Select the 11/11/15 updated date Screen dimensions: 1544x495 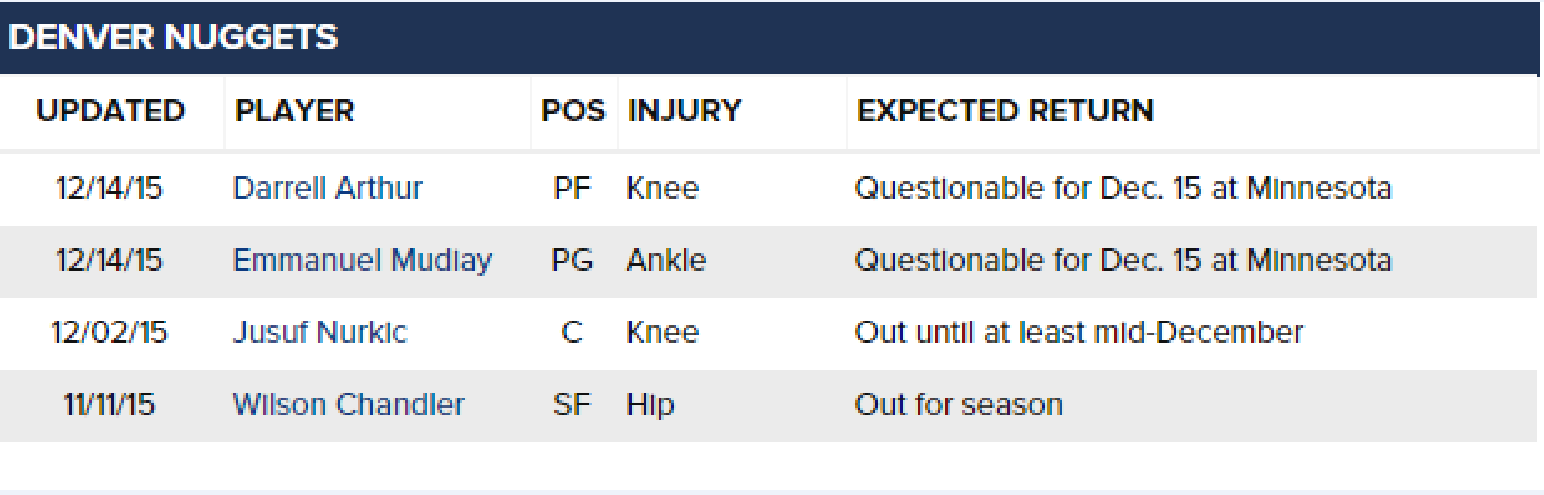pyautogui.click(x=109, y=405)
